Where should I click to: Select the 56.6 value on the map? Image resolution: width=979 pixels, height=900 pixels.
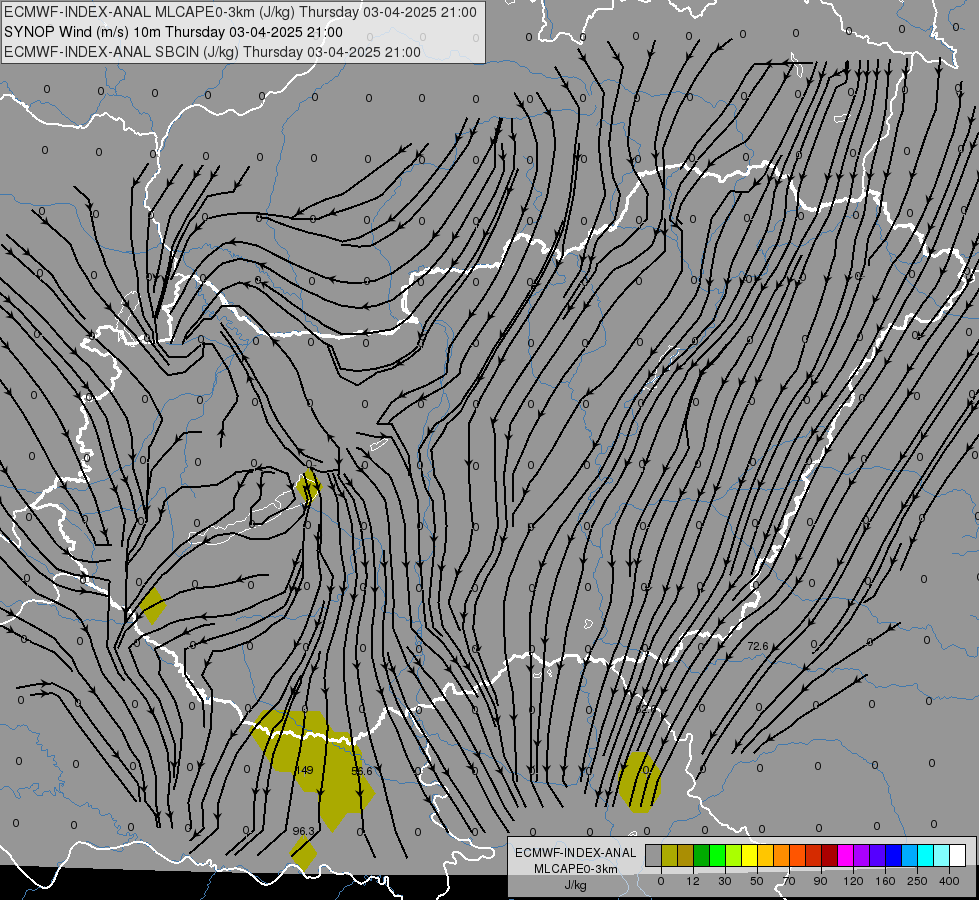tap(362, 771)
